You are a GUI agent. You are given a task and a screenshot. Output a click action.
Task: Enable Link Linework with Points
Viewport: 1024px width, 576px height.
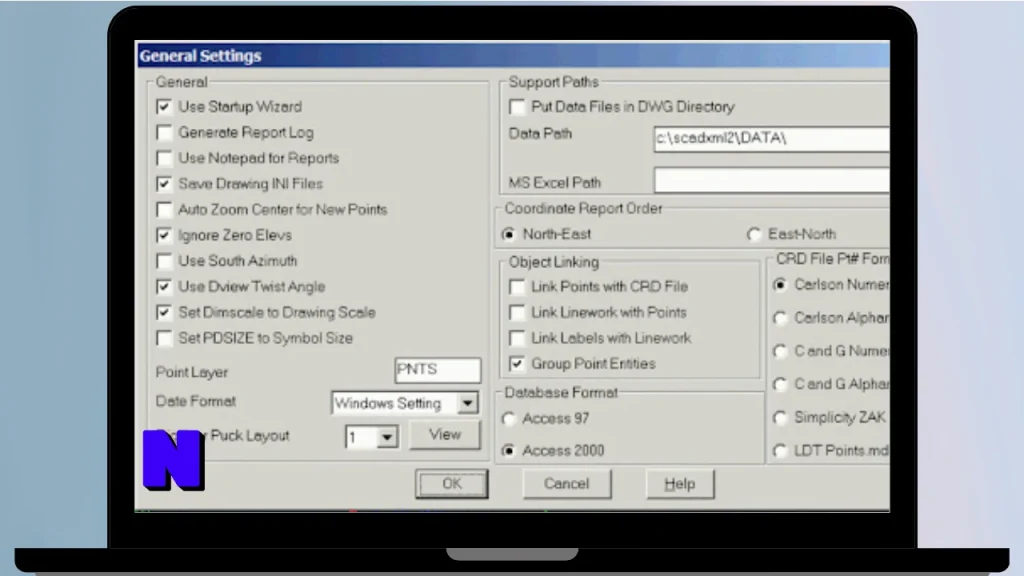tap(517, 313)
